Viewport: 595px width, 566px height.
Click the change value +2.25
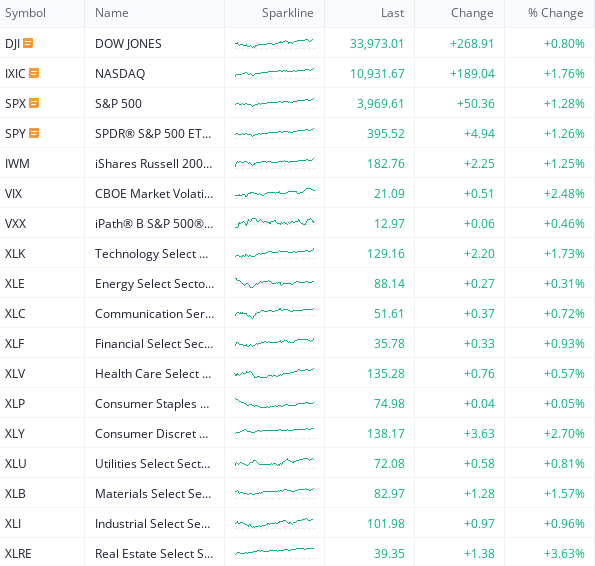tap(479, 164)
